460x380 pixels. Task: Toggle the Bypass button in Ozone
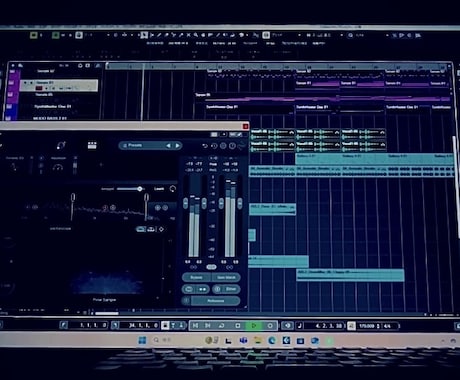(x=196, y=277)
